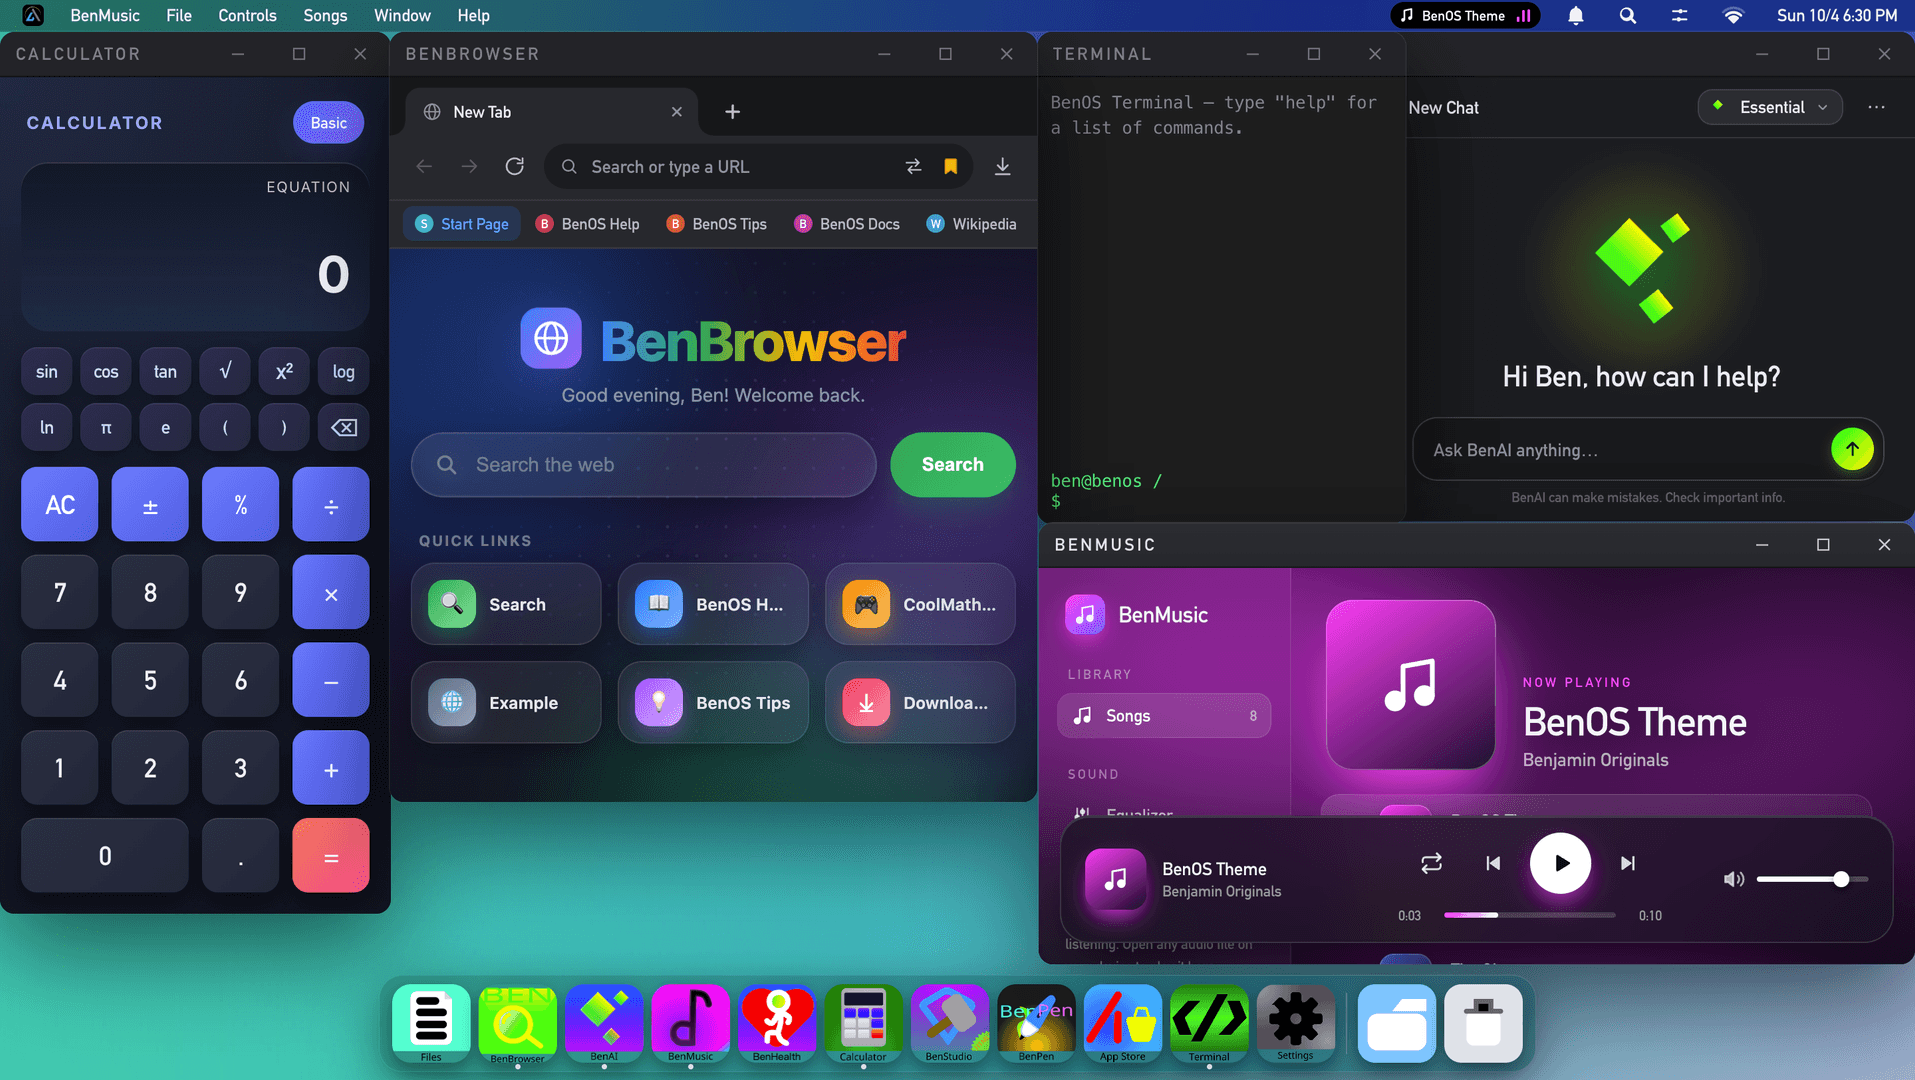Mute the BenMusic speaker icon
This screenshot has width=1915, height=1080.
coord(1734,879)
